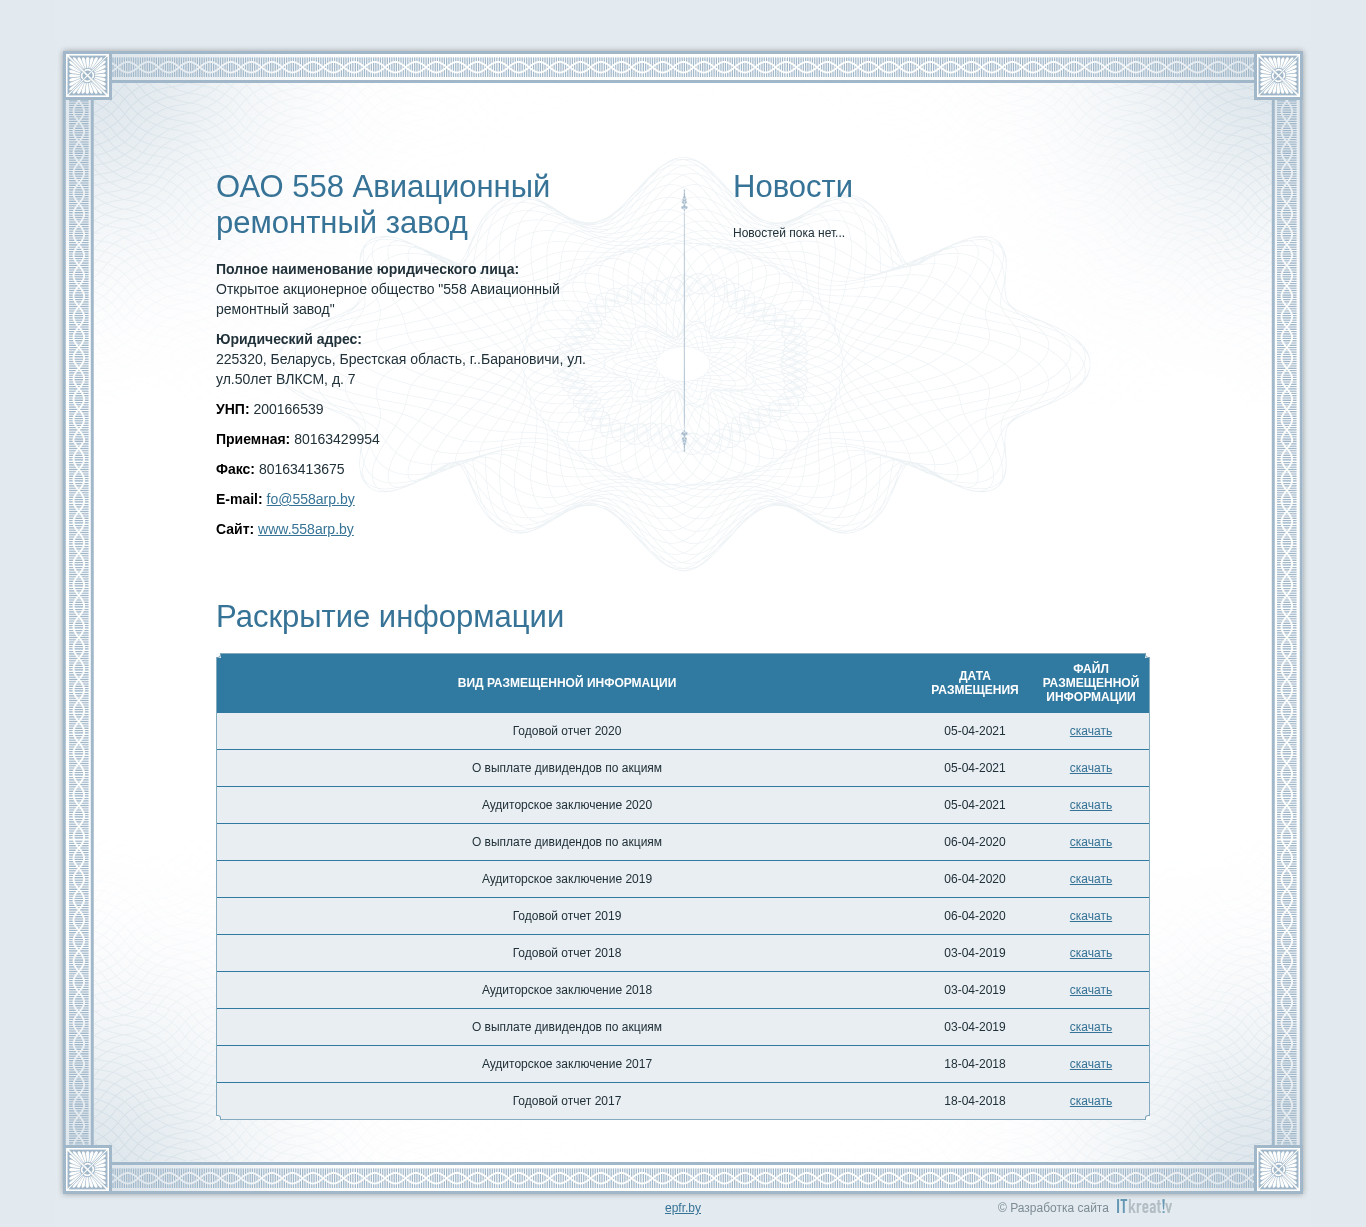Download О выплате дивидендов dated 03-04-2019
The height and width of the screenshot is (1227, 1366).
pos(1090,1027)
